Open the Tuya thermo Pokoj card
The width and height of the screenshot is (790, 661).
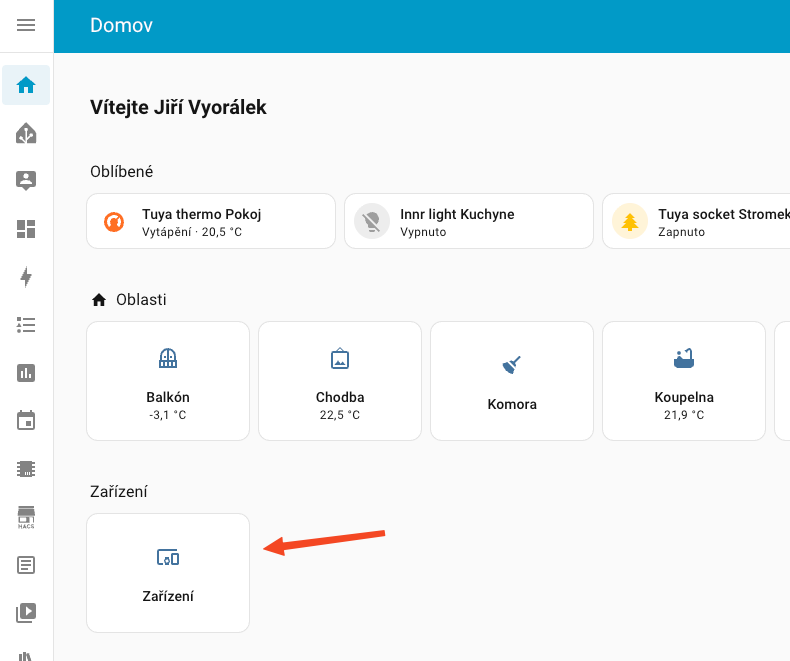click(211, 221)
